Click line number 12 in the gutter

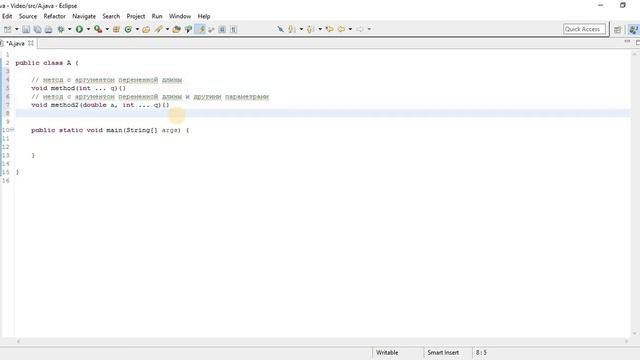(6, 147)
